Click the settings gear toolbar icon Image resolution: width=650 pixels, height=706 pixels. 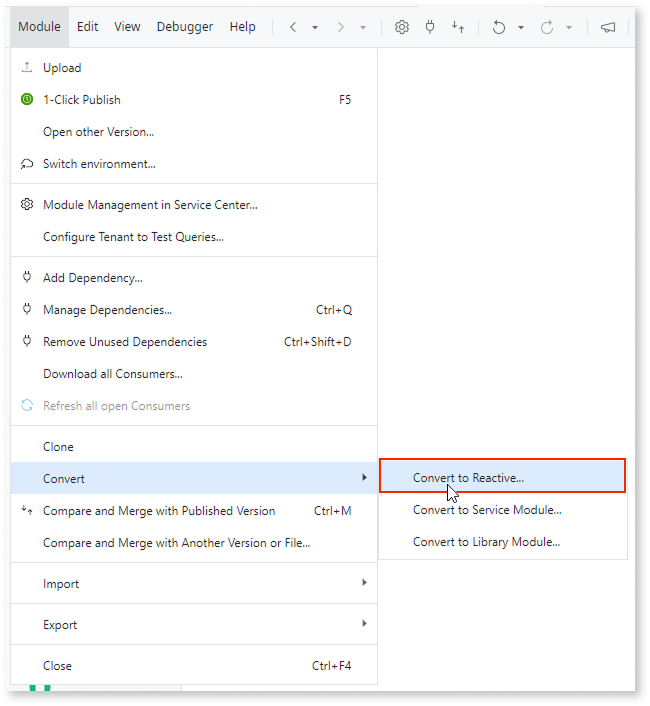(402, 27)
